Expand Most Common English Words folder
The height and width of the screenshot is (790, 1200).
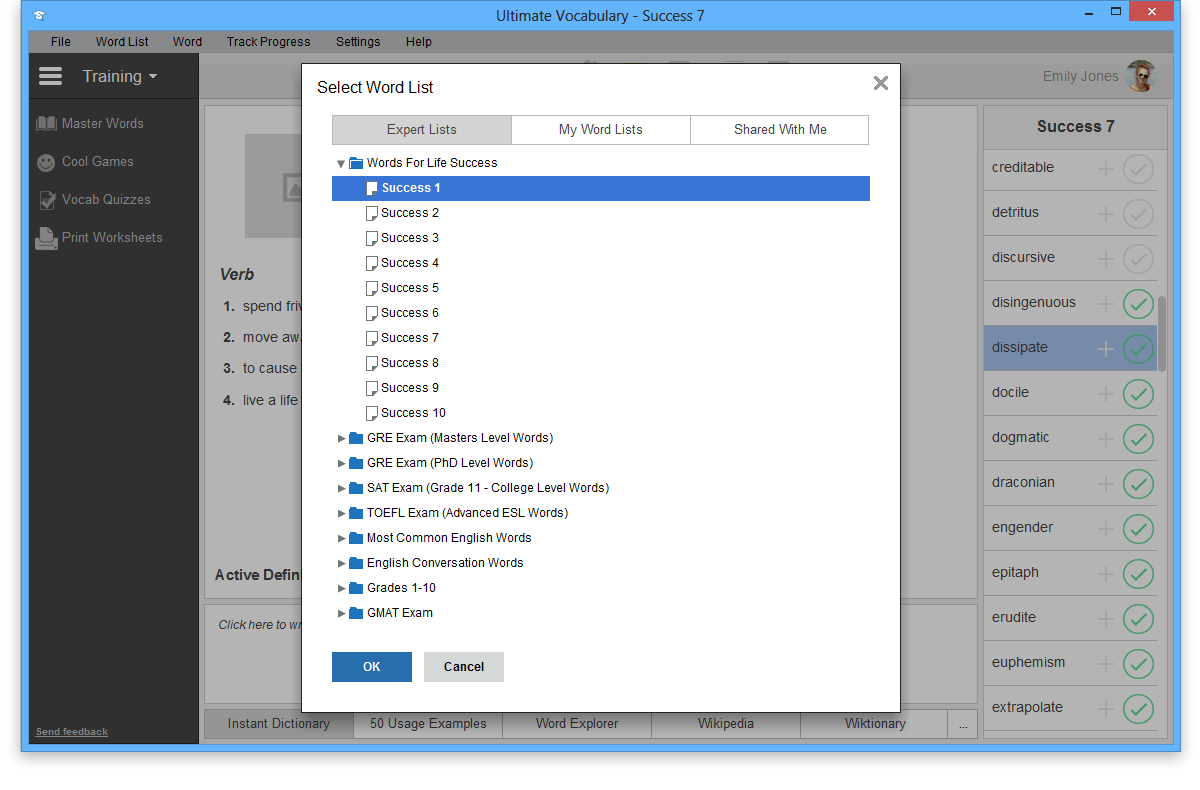click(341, 538)
